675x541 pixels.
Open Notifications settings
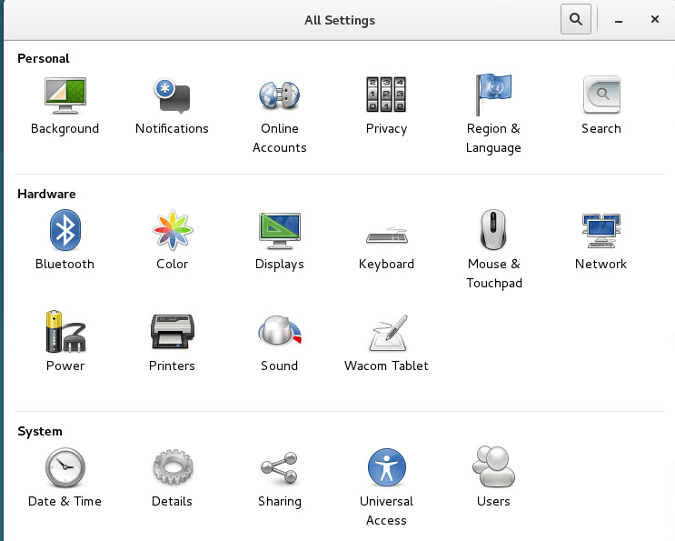click(172, 96)
